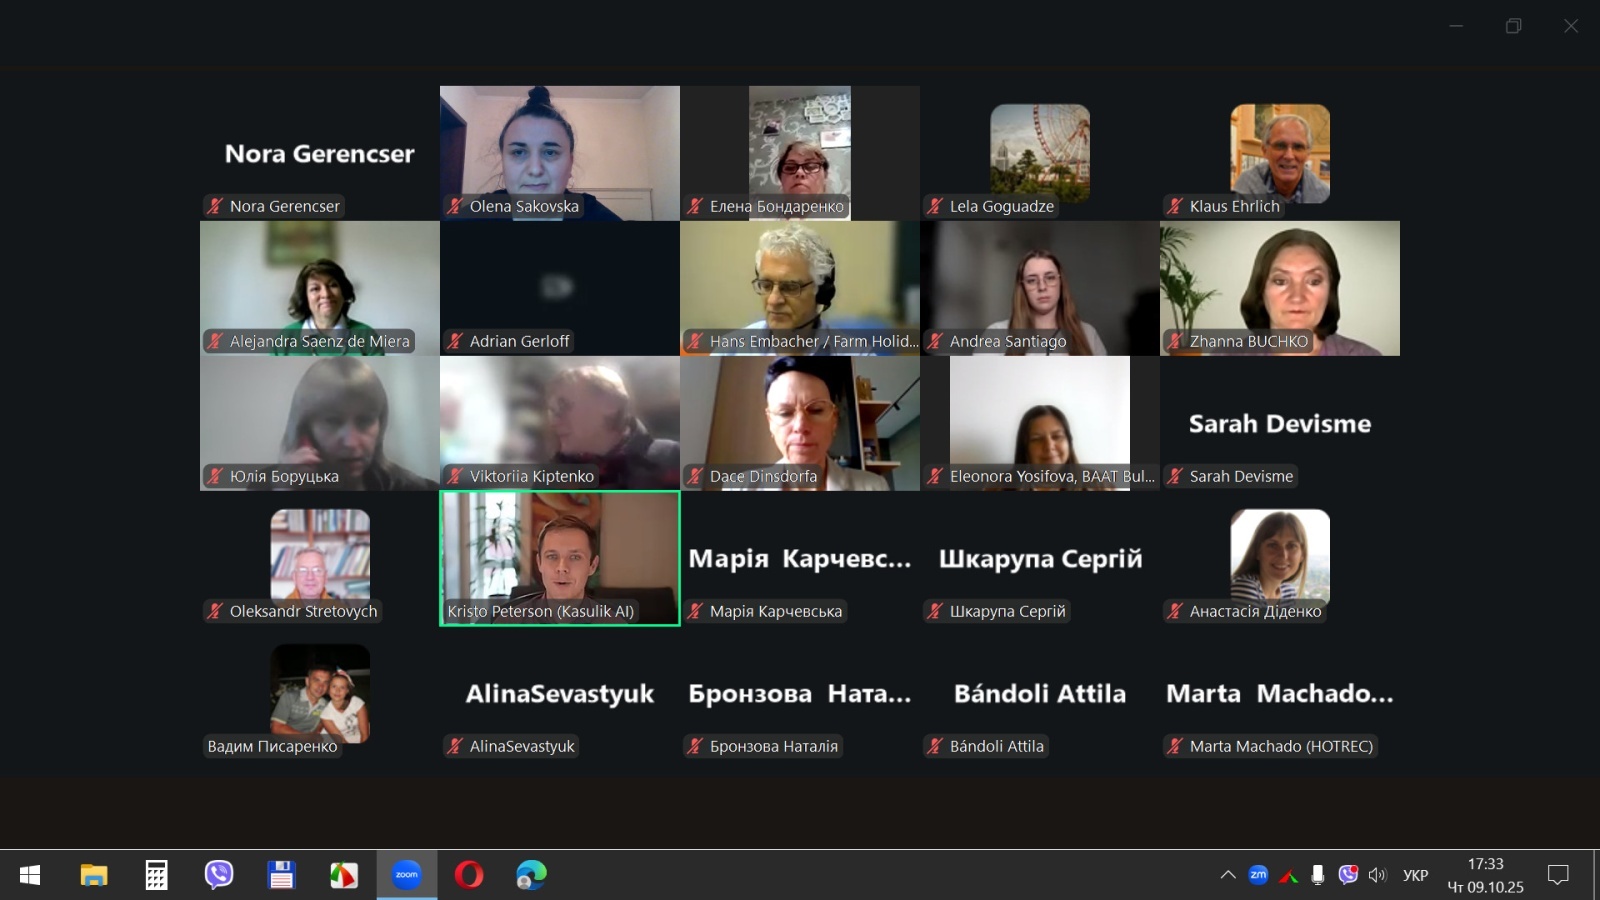Screen dimensions: 1600x900
Task: Open the notification Action Center
Action: pyautogui.click(x=1557, y=875)
